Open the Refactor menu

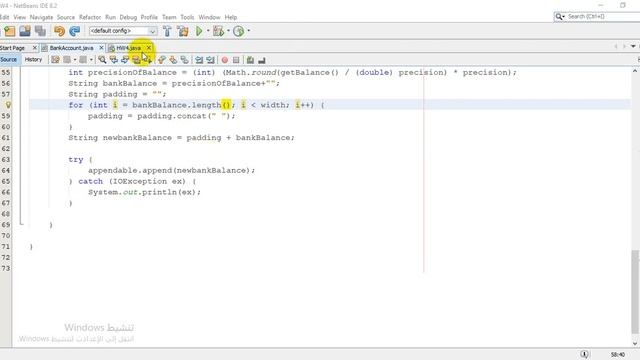tap(90, 17)
